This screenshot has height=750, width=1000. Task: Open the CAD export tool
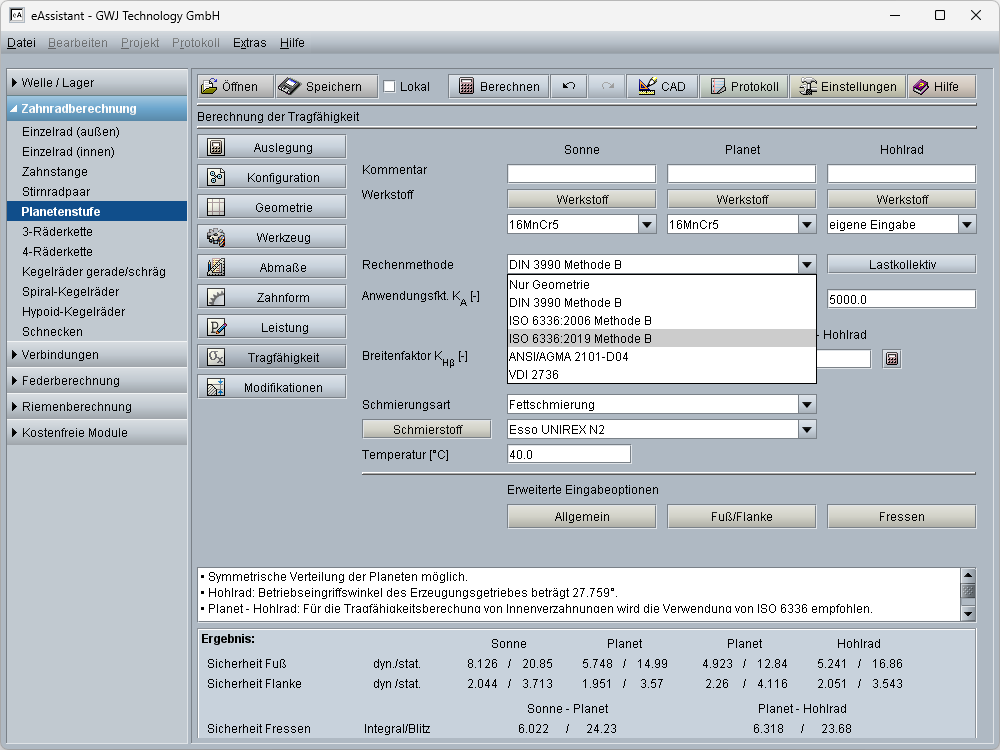[662, 87]
